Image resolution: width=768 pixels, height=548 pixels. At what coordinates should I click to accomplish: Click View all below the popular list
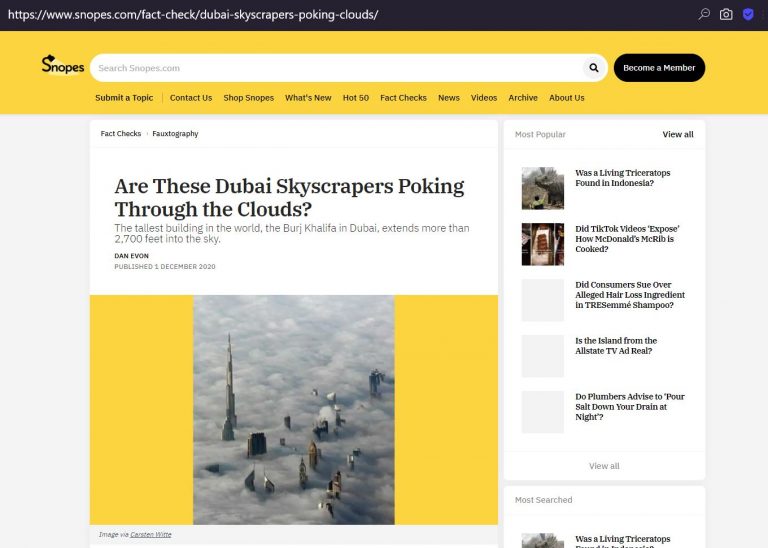[x=604, y=466]
